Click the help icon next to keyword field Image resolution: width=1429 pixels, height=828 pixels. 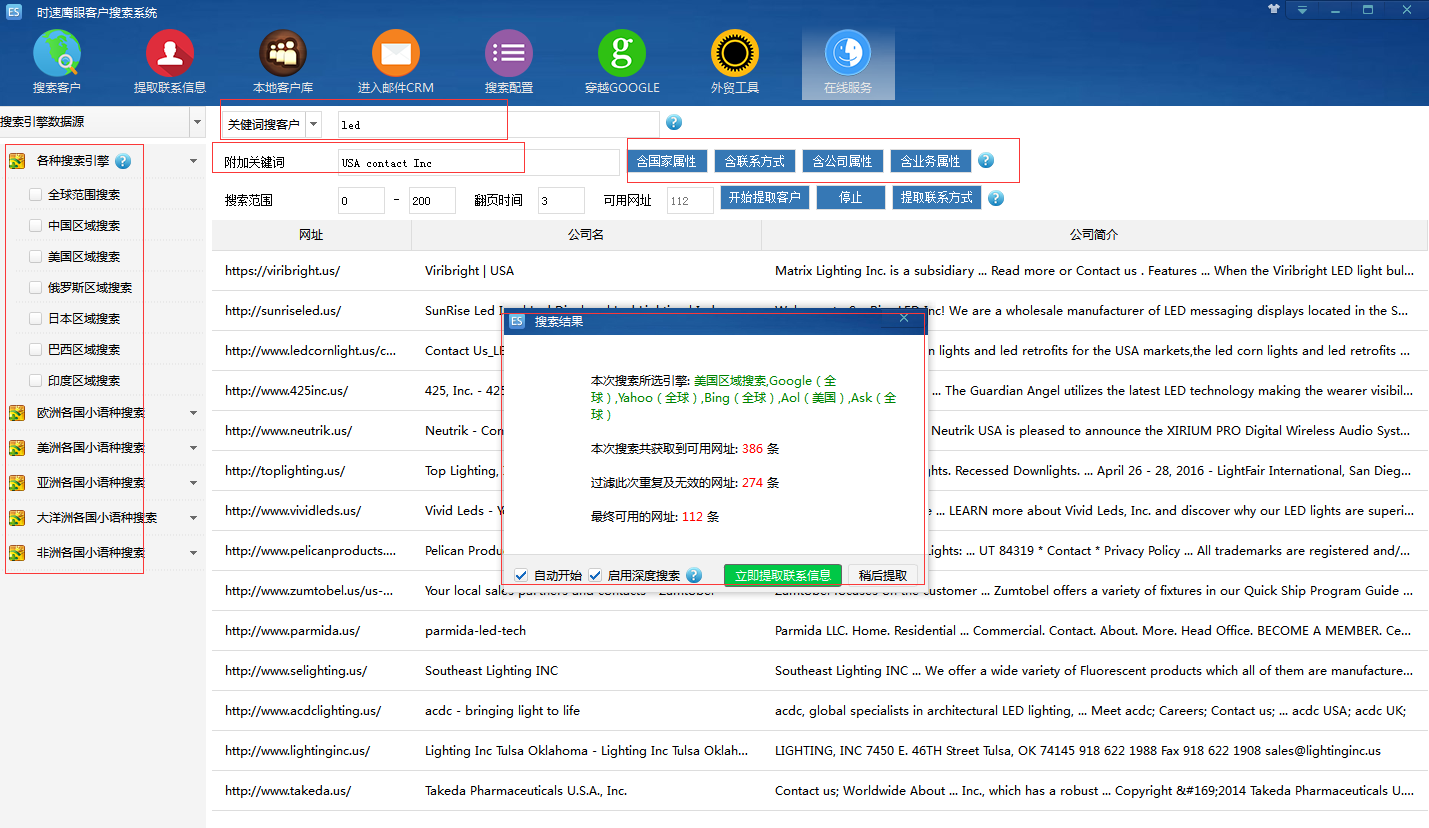click(x=673, y=122)
